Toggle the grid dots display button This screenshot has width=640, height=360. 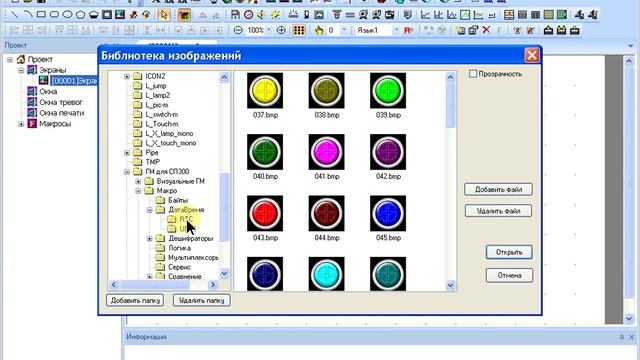point(299,30)
